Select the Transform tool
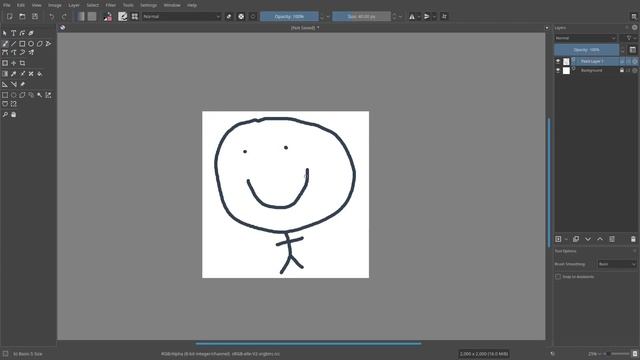Viewport: 640px width, 360px height. pyautogui.click(x=5, y=63)
